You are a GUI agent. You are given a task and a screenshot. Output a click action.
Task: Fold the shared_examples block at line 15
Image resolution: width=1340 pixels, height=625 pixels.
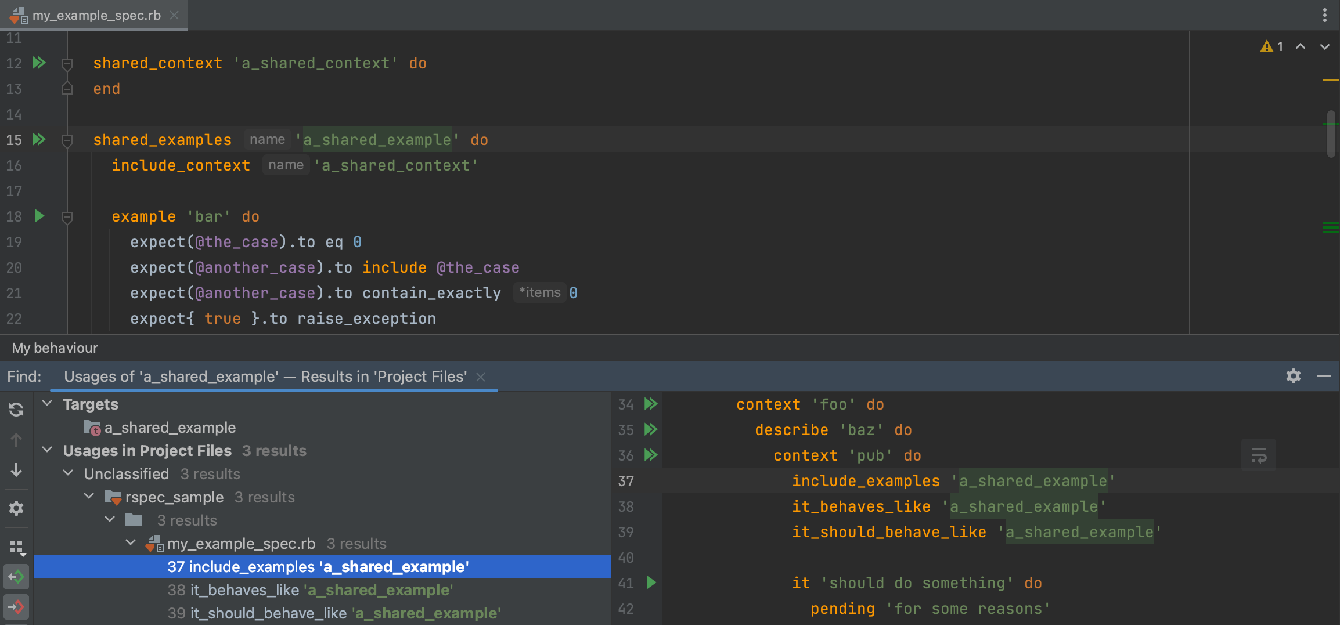(x=67, y=140)
